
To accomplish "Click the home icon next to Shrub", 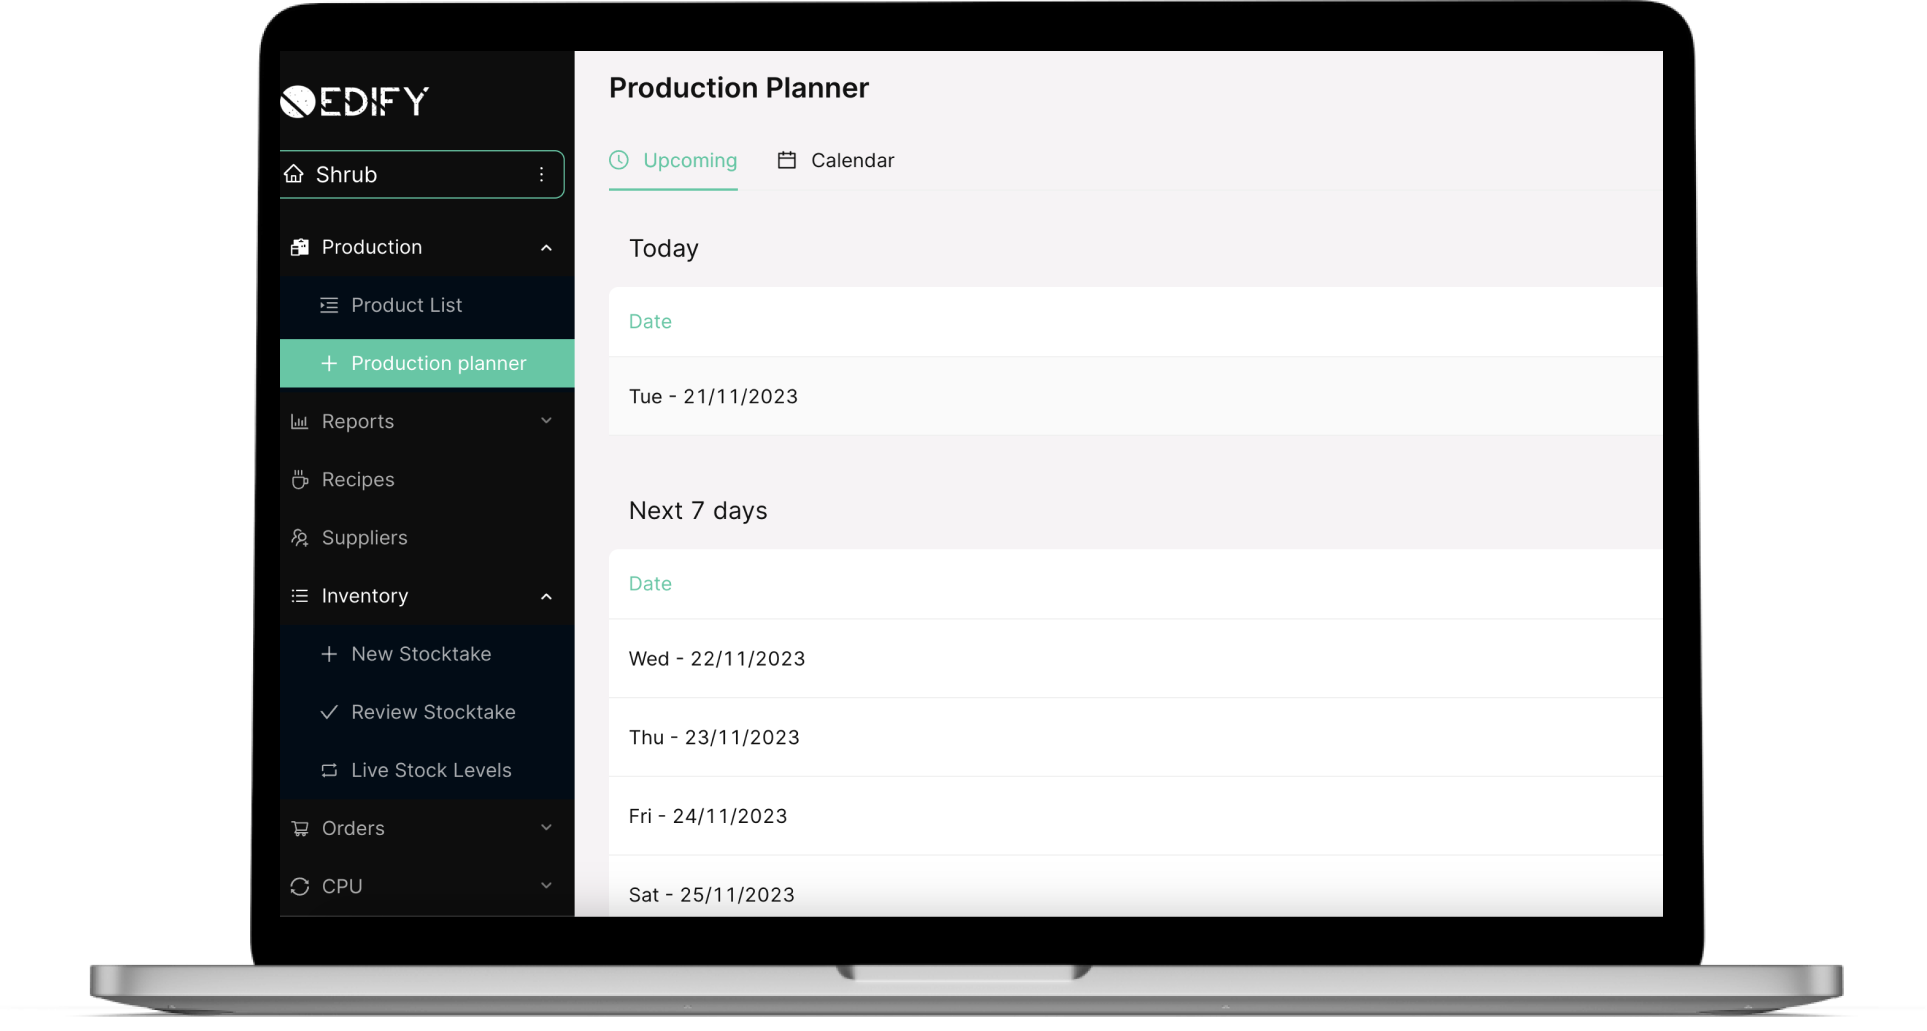I will (293, 174).
